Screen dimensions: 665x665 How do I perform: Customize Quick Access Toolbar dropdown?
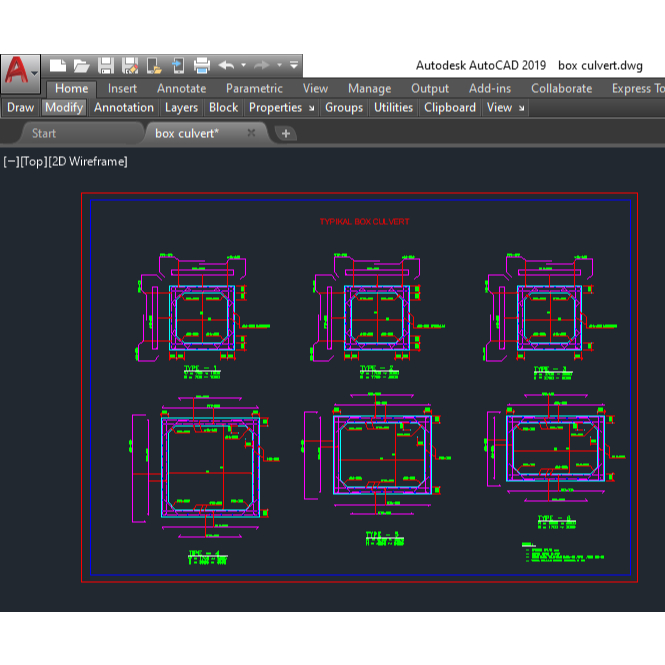click(x=293, y=65)
